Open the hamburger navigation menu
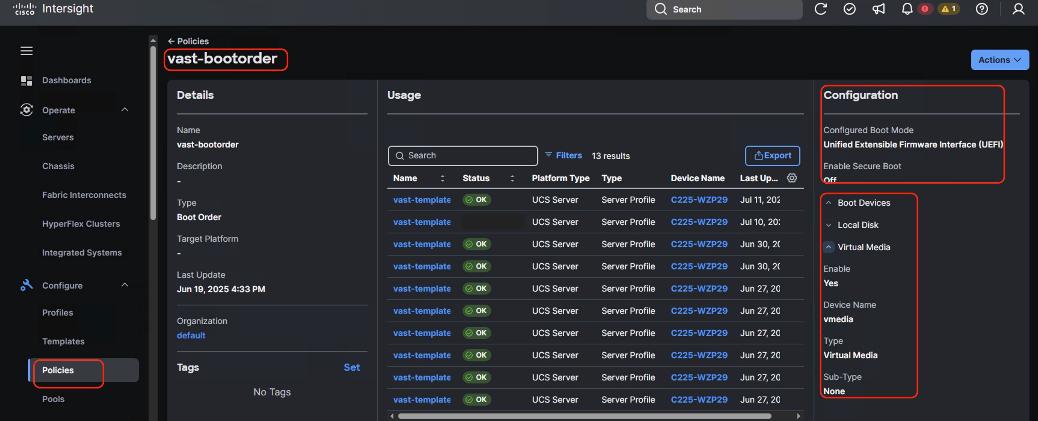 27,51
